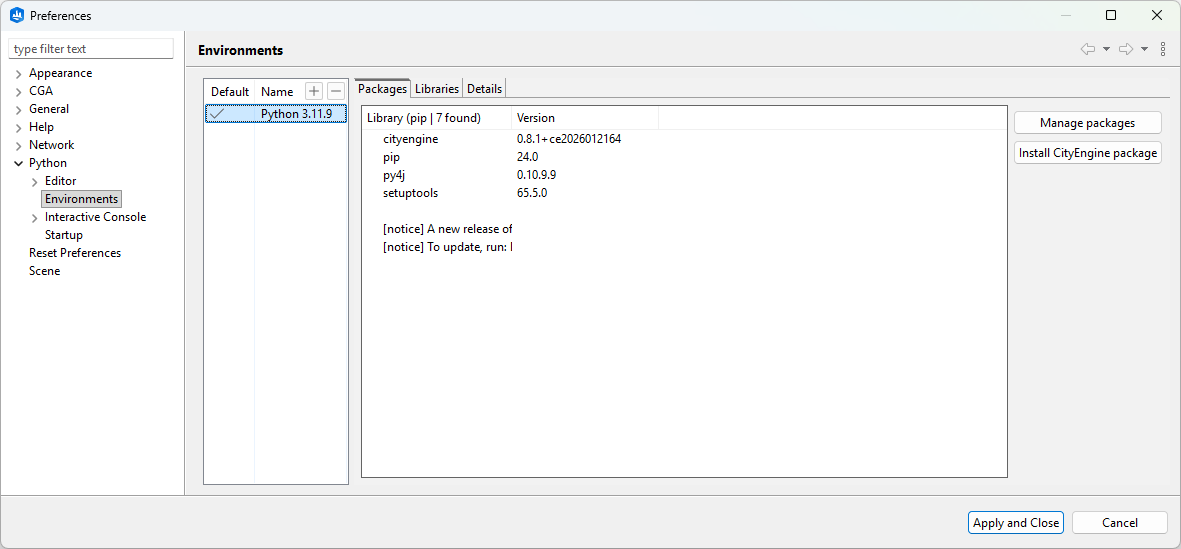1181x549 pixels.
Task: Click Apply and Close button
Action: (x=1015, y=523)
